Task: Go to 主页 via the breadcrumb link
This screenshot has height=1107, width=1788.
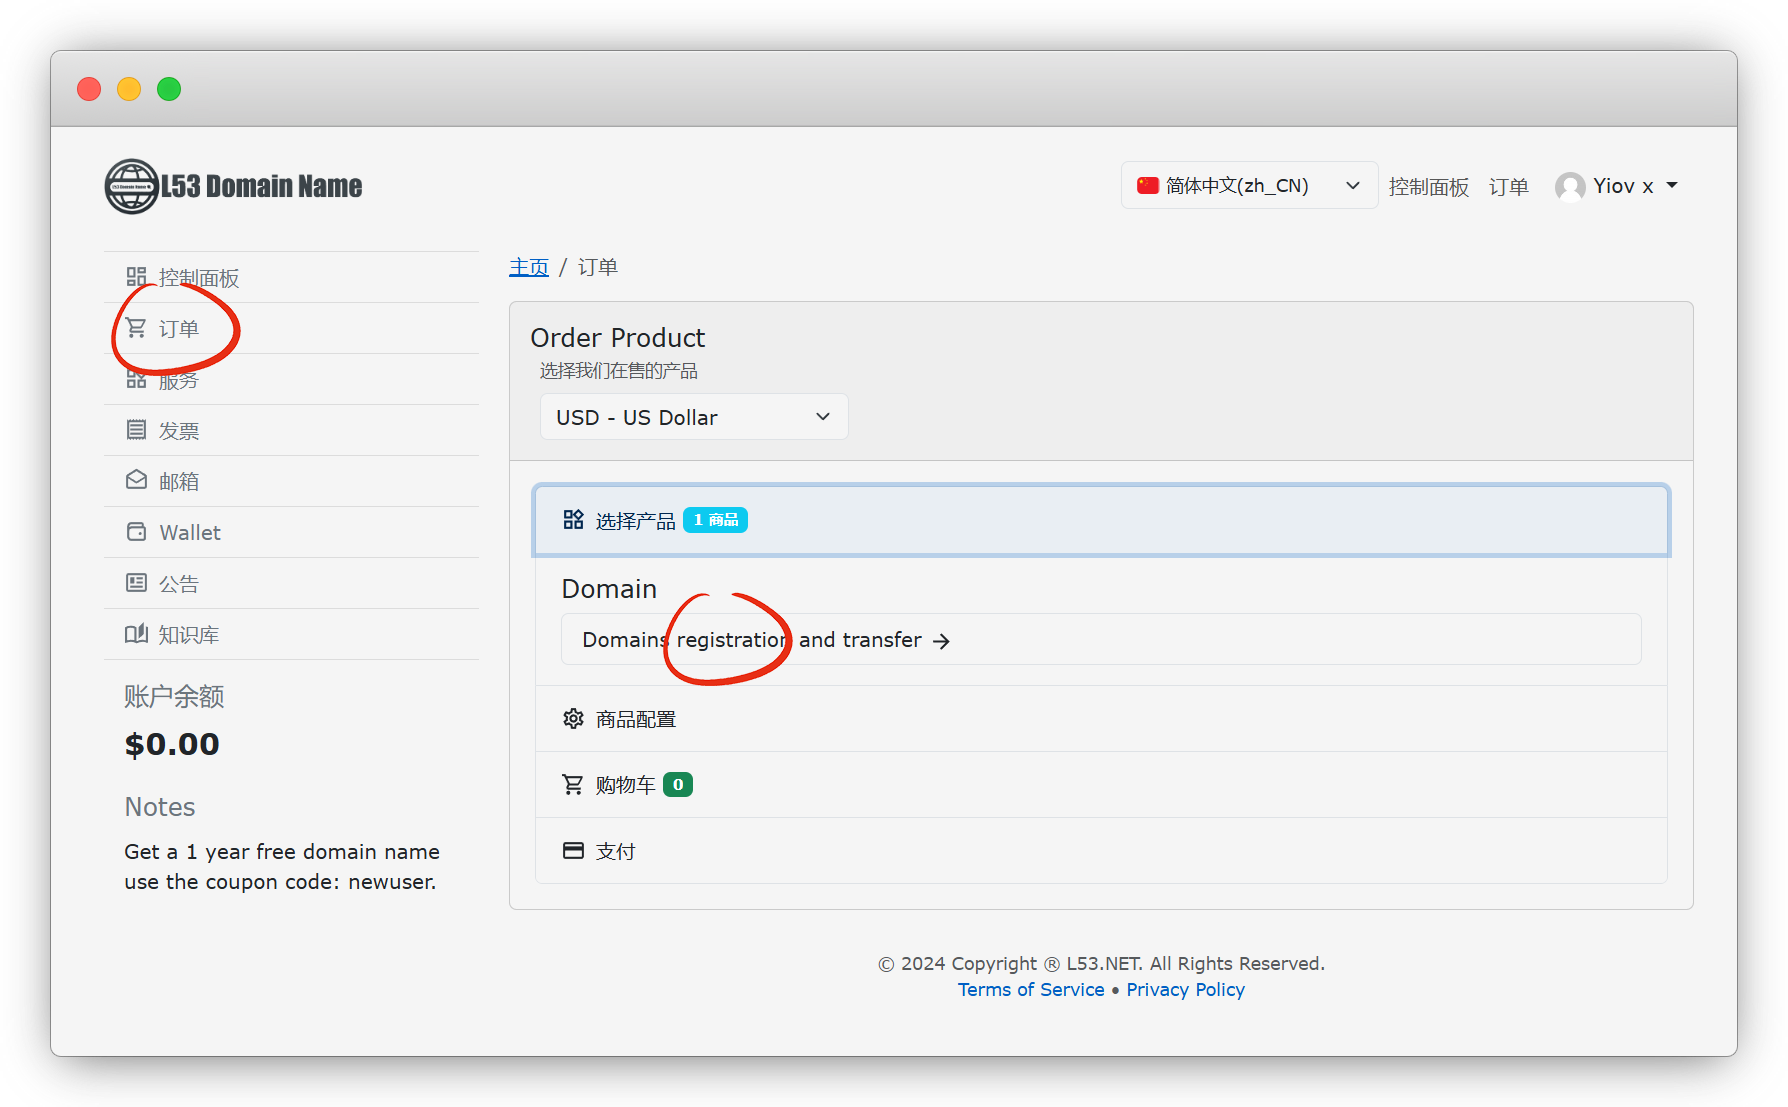Action: (528, 267)
